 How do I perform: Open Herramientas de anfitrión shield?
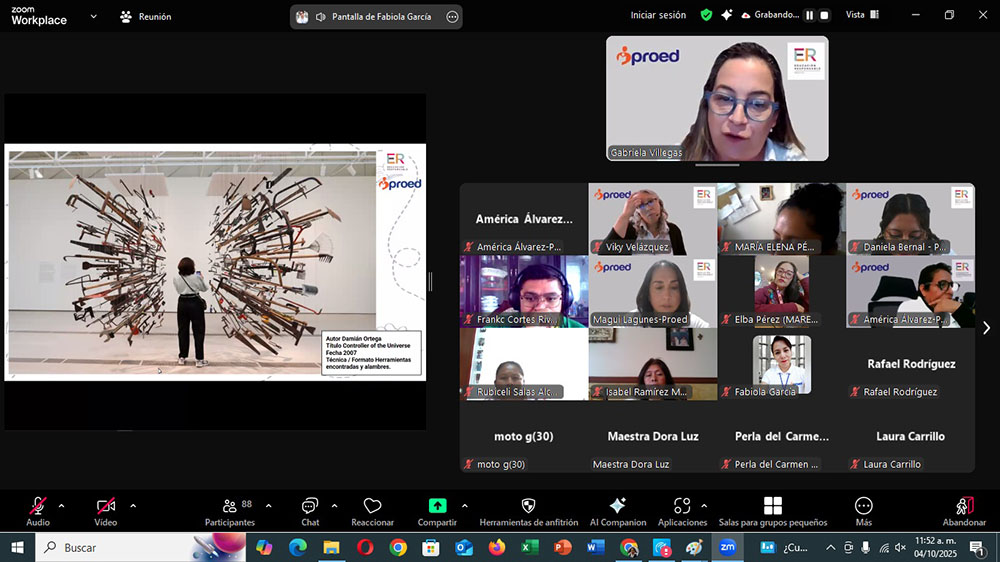pyautogui.click(x=529, y=512)
